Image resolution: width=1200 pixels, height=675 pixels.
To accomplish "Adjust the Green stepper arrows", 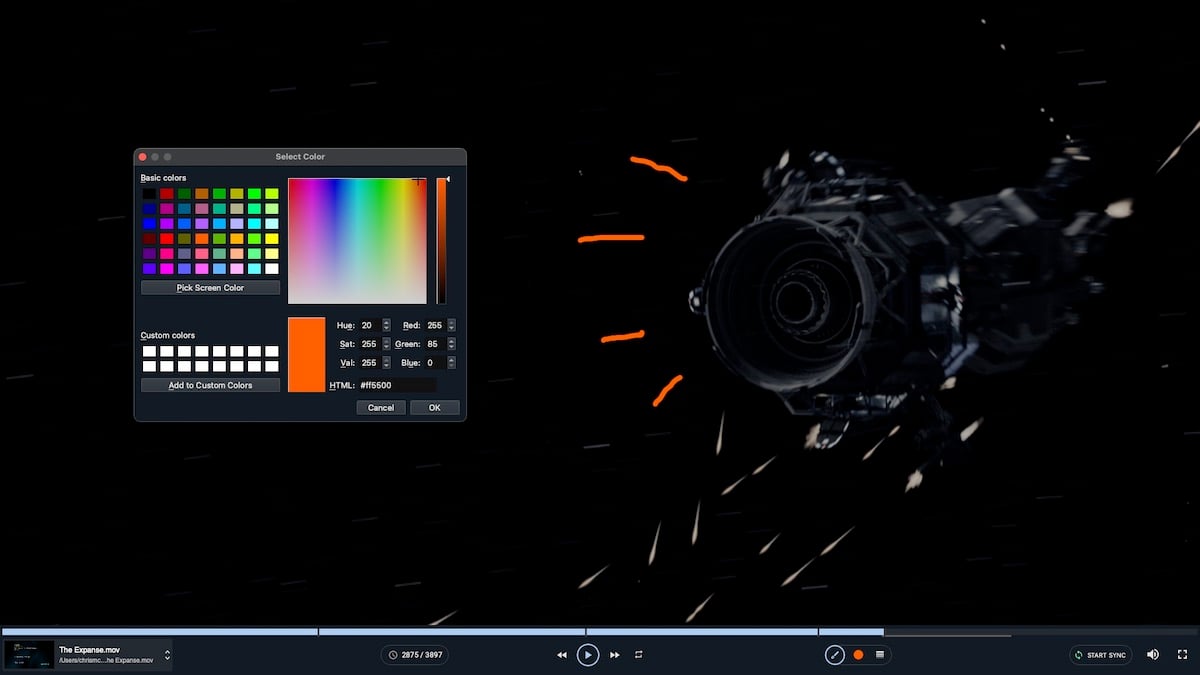I will [x=452, y=344].
